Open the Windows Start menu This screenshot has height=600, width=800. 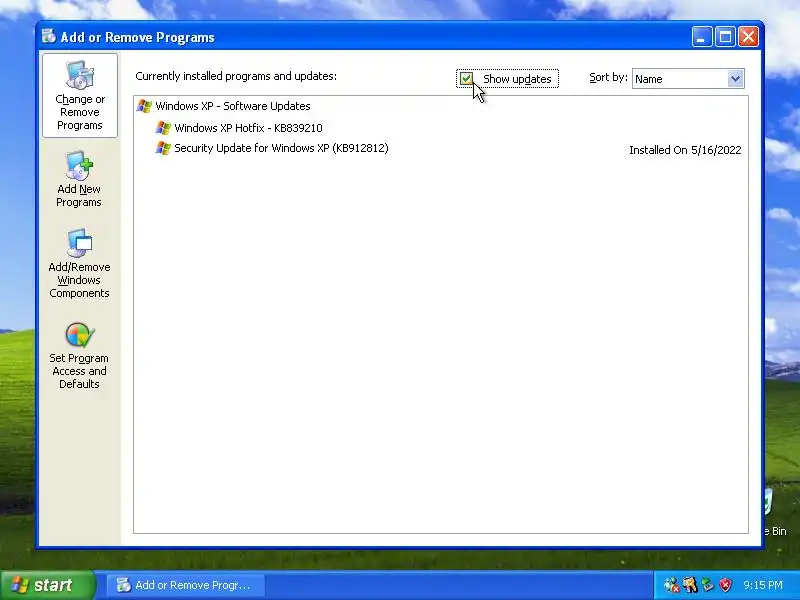(x=48, y=585)
